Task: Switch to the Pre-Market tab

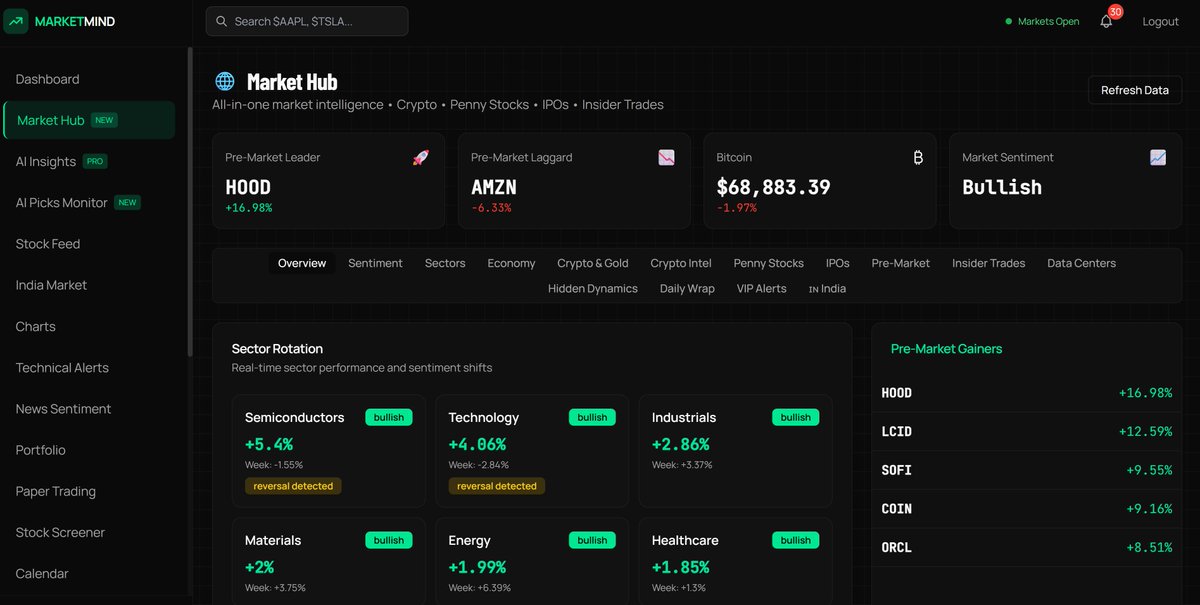Action: (x=900, y=263)
